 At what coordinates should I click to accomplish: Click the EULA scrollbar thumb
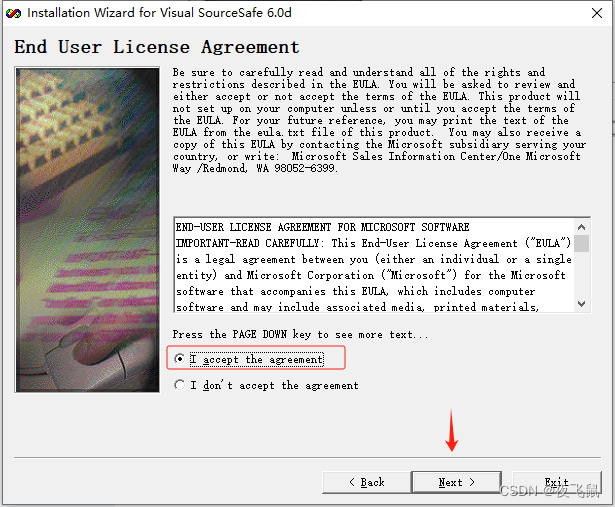pyautogui.click(x=582, y=244)
